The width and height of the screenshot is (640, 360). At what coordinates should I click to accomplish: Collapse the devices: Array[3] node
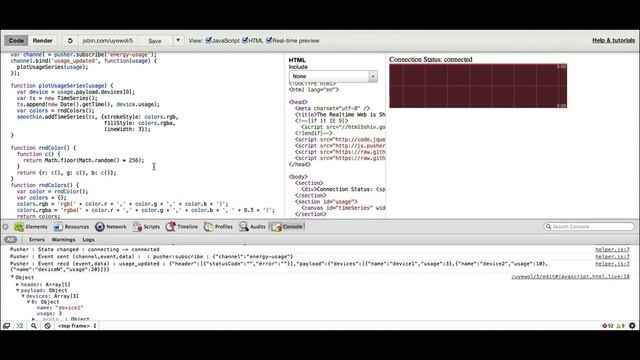[23, 296]
